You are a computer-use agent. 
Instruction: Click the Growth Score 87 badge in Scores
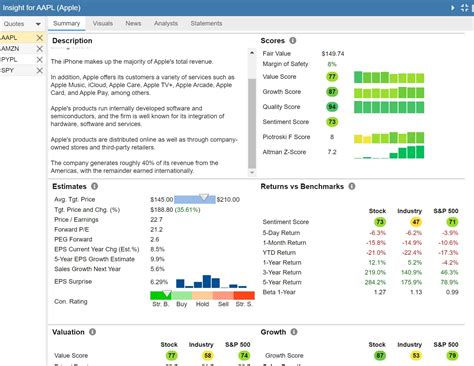pyautogui.click(x=332, y=92)
